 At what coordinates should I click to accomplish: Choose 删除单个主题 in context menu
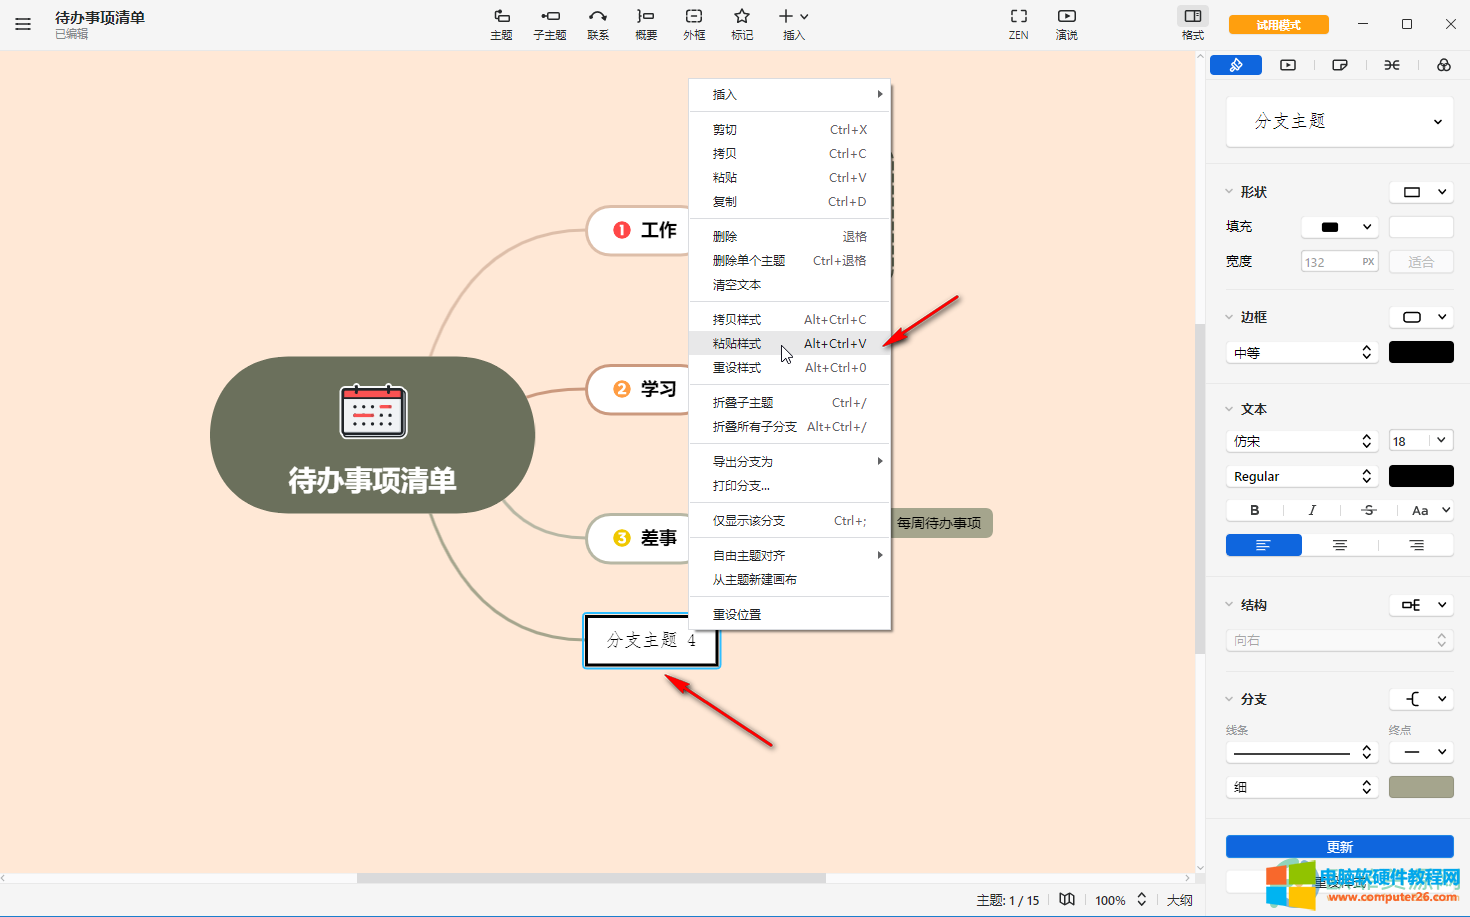[x=790, y=260]
